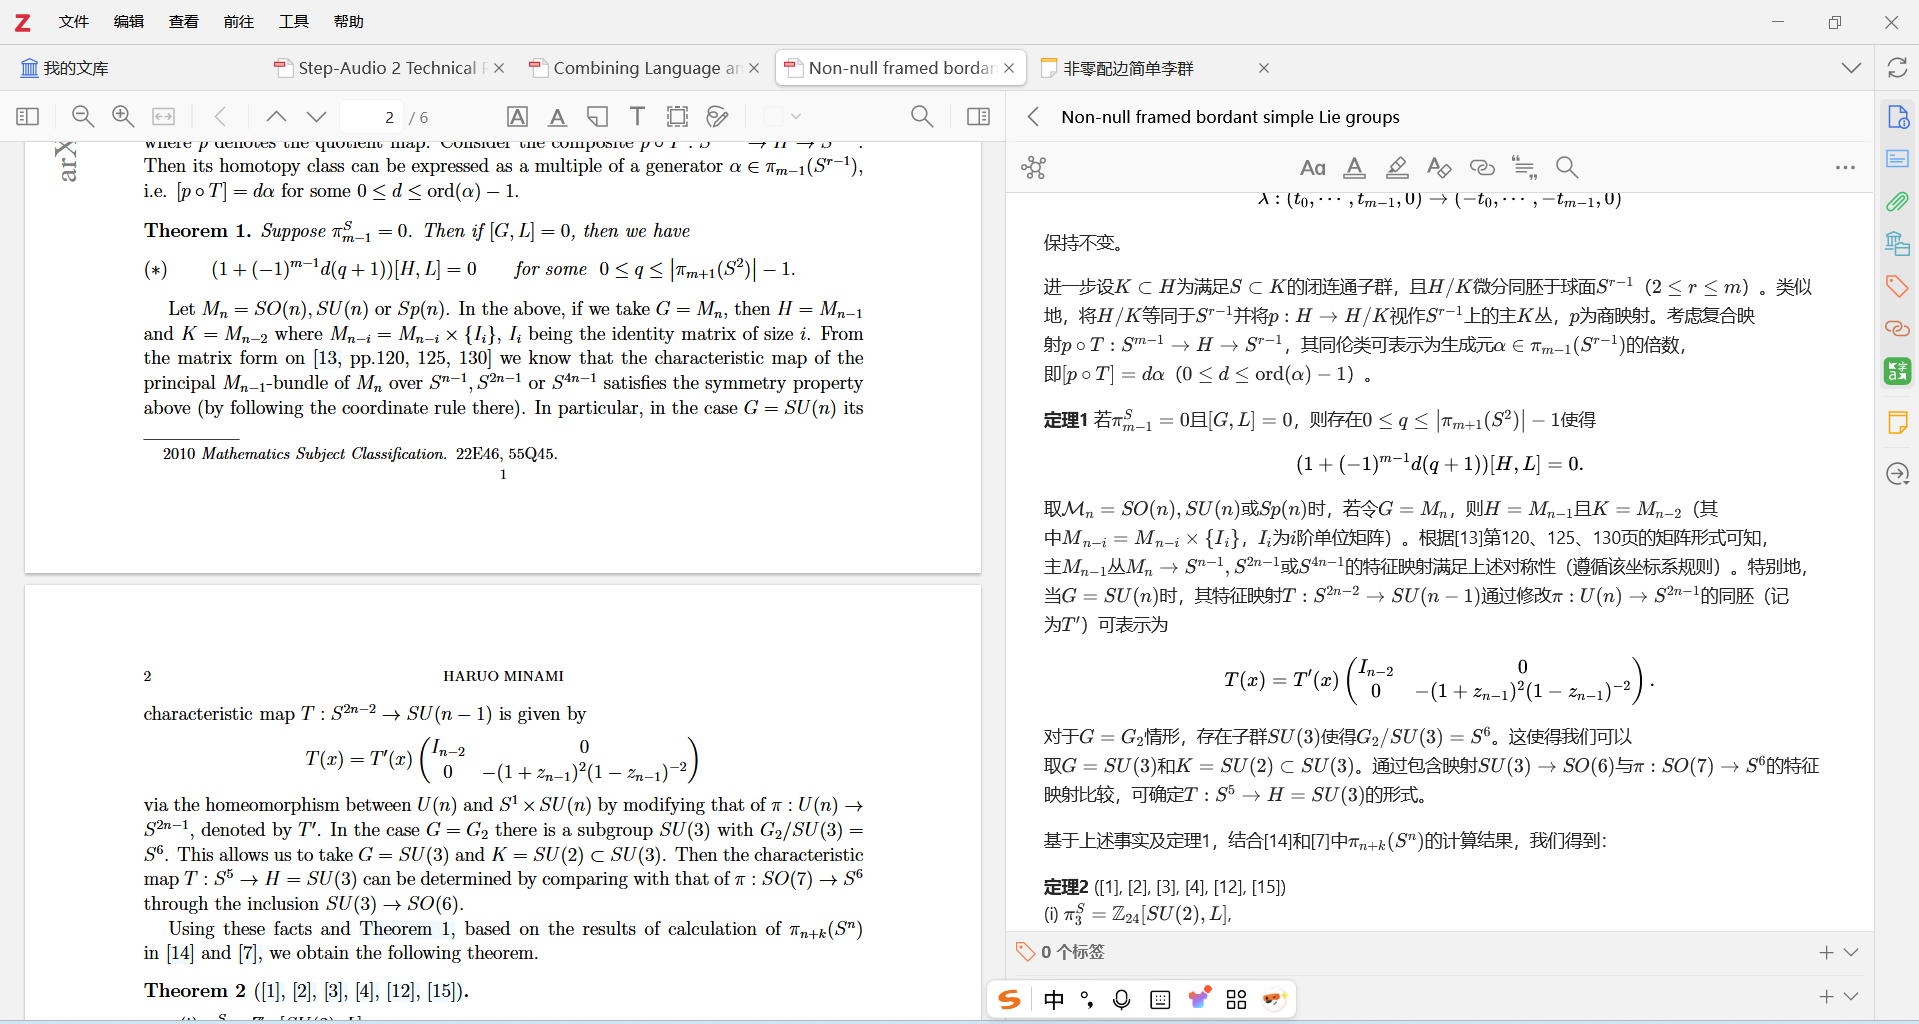Select the add text annotation tool

point(637,117)
